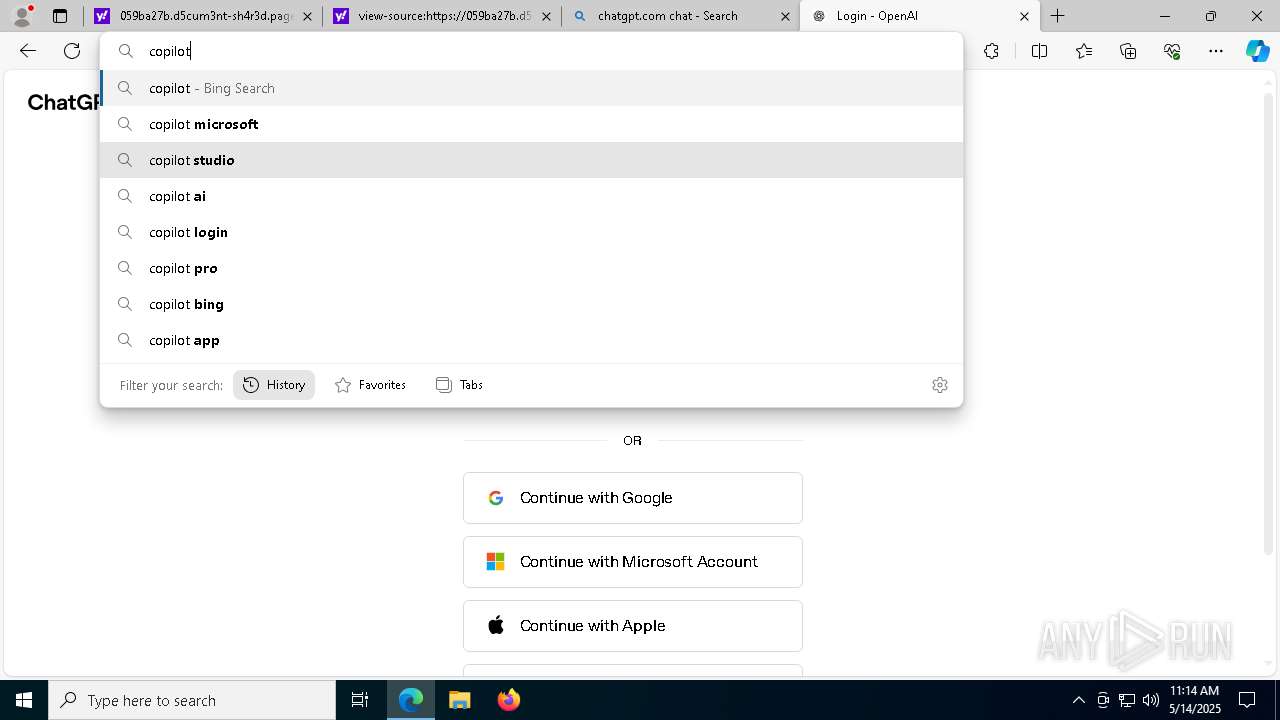The height and width of the screenshot is (720, 1280).
Task: Open the Windows Start menu
Action: pos(24,700)
